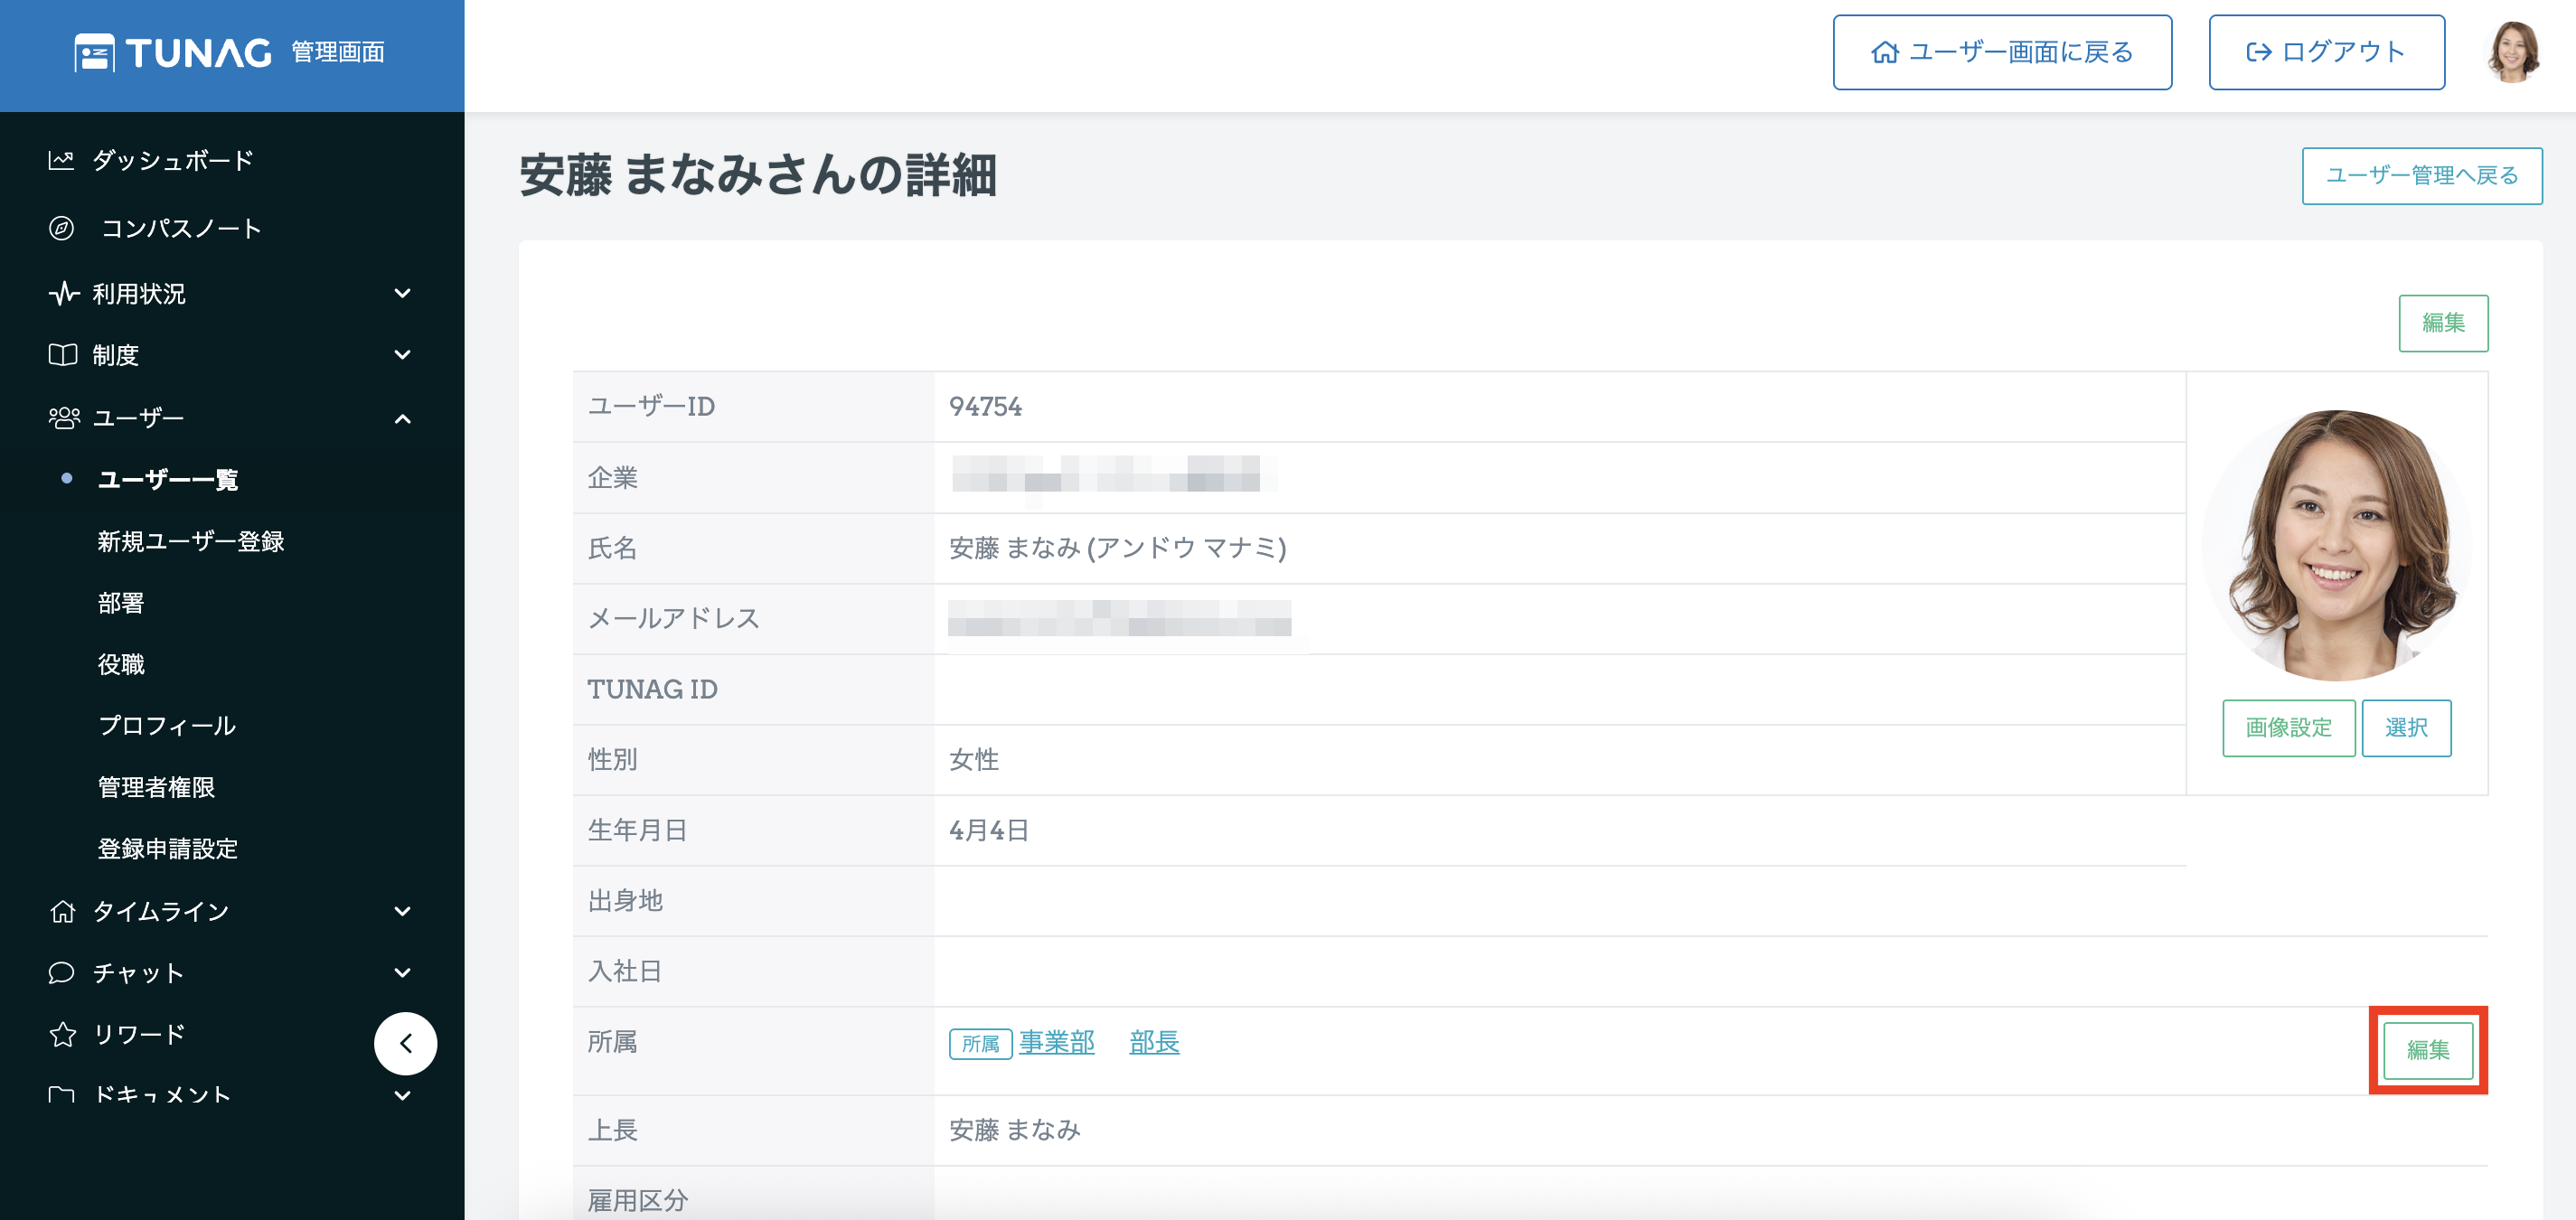Screen dimensions: 2576x1220
Task: Click the compass note icon
Action: 61,228
